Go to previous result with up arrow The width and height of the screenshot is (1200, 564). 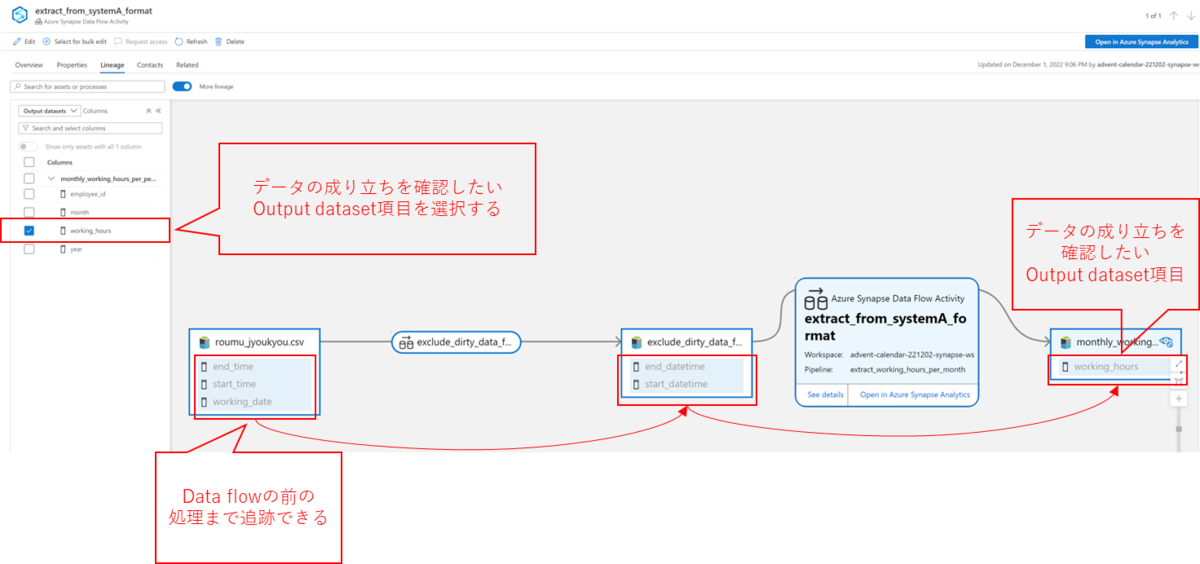[1175, 16]
